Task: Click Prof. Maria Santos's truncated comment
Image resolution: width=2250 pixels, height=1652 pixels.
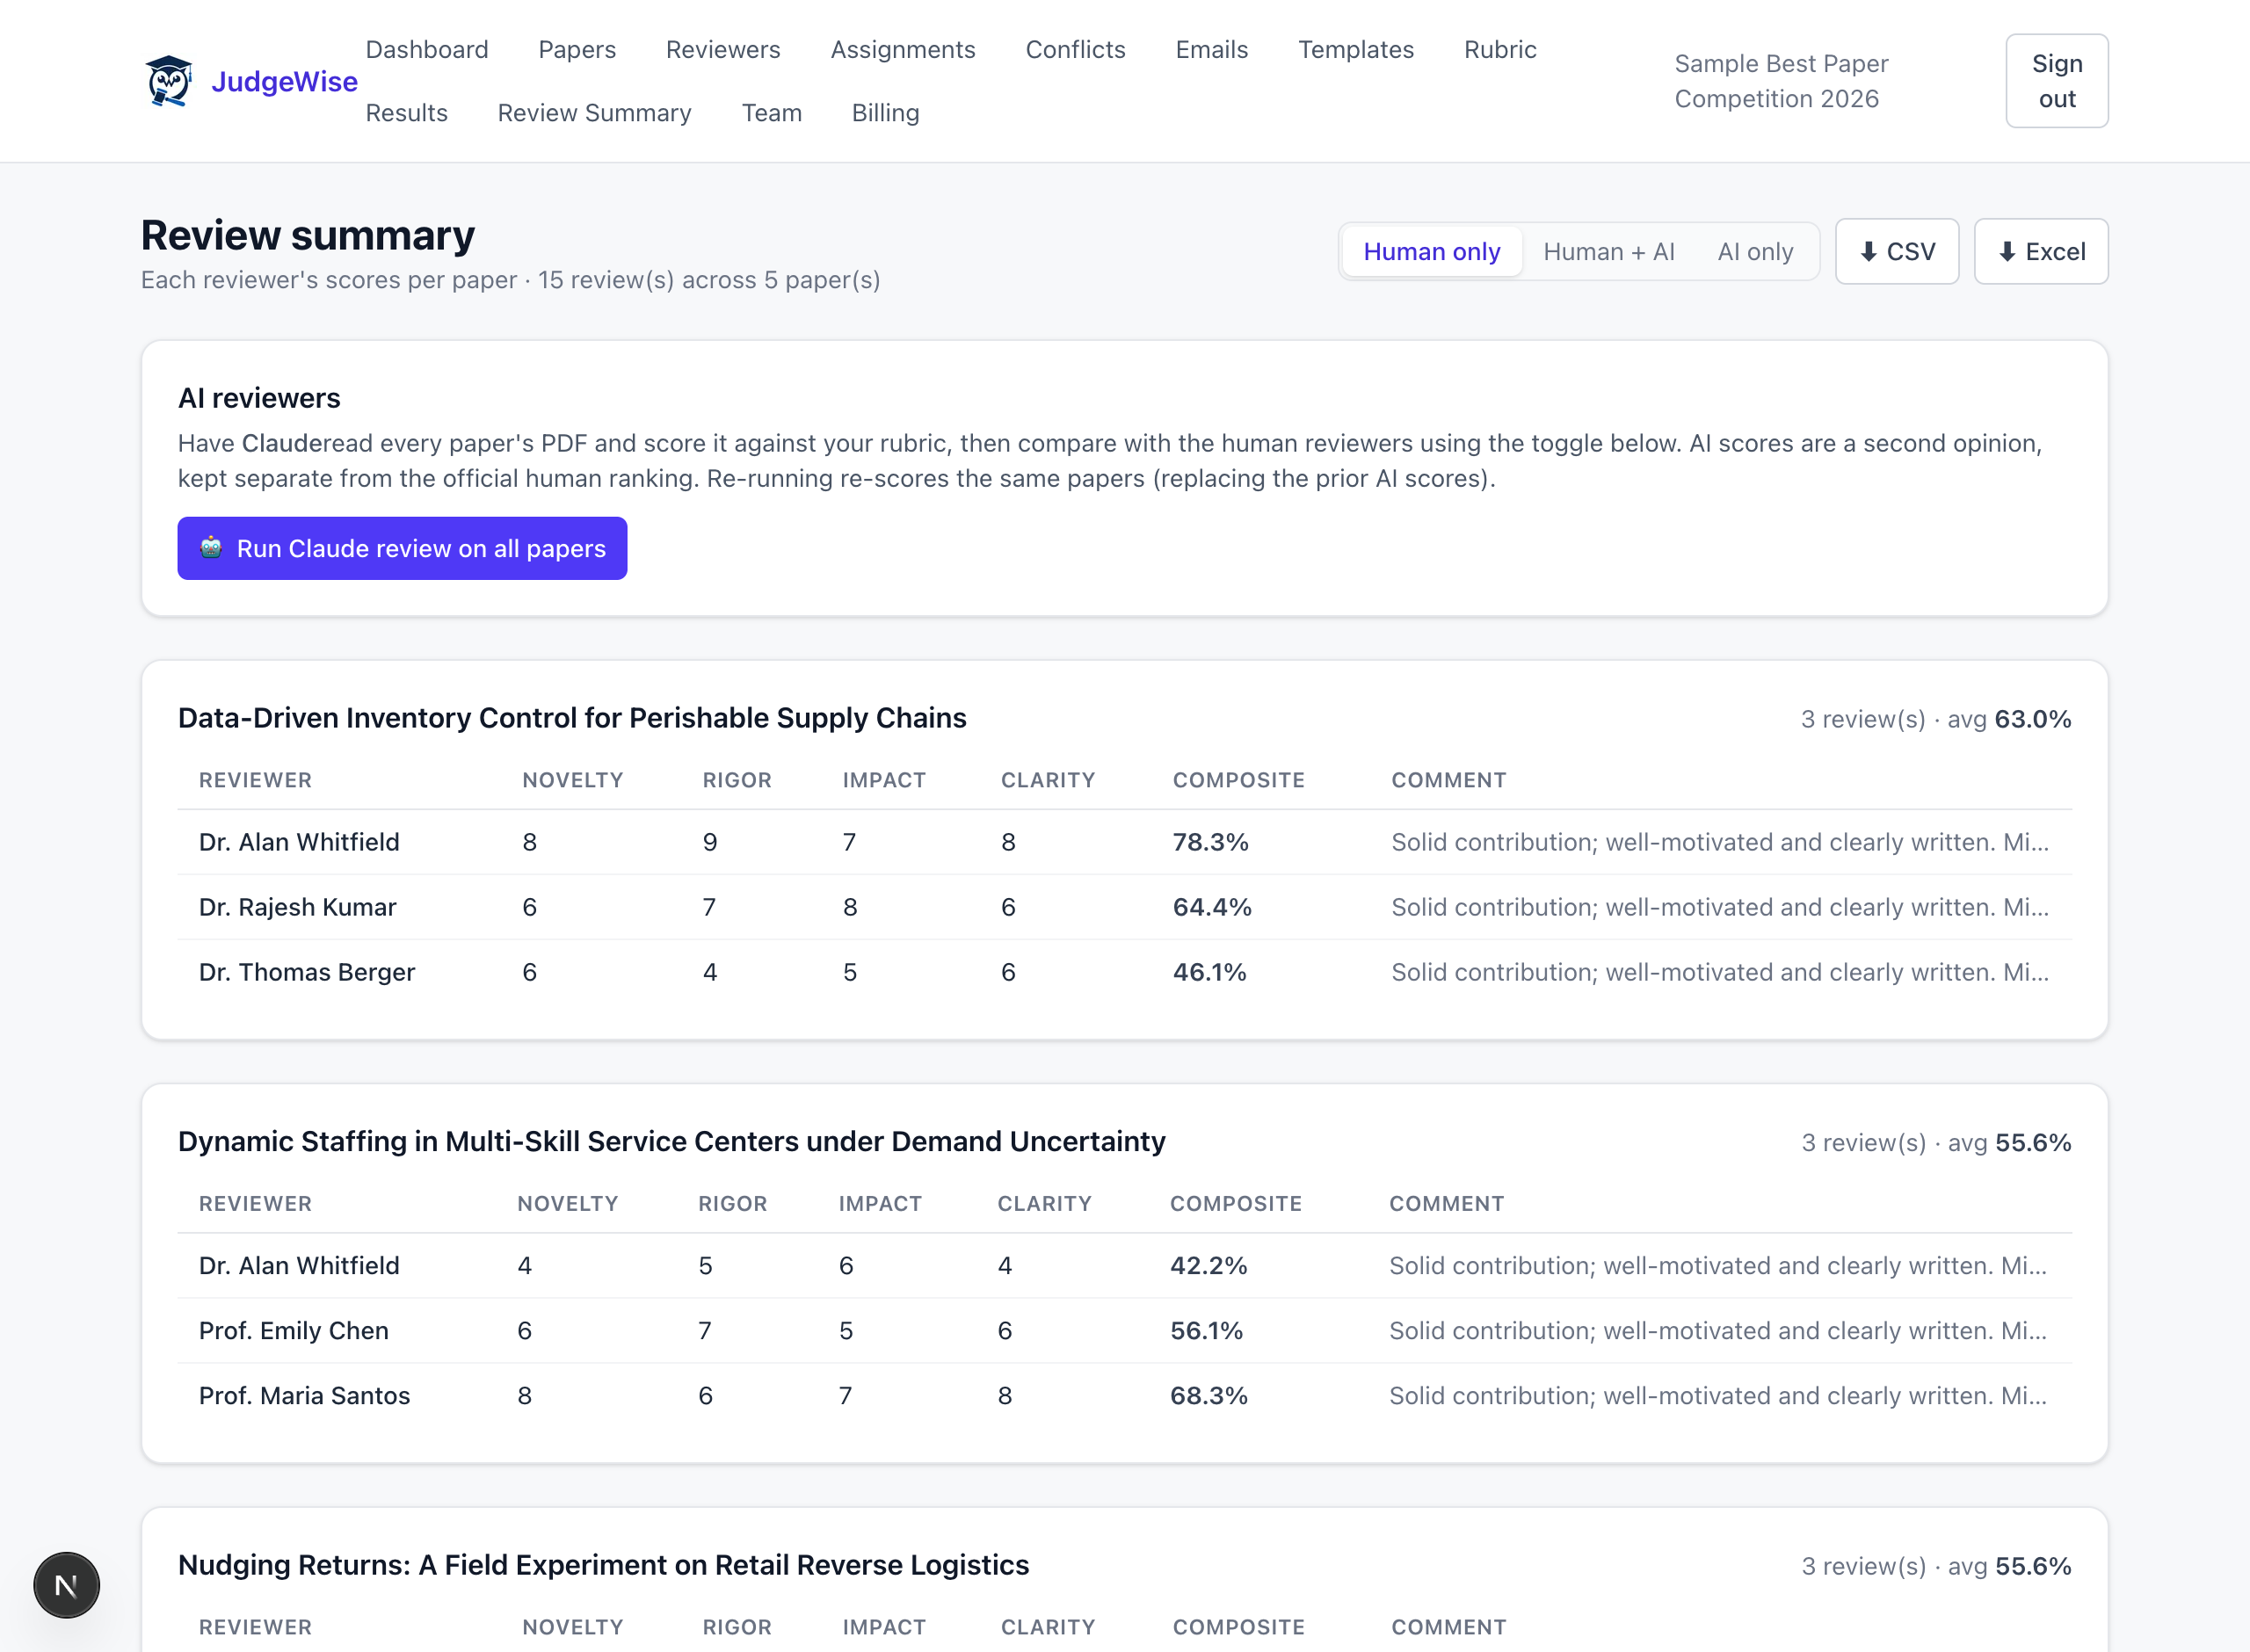Action: pyautogui.click(x=1717, y=1395)
